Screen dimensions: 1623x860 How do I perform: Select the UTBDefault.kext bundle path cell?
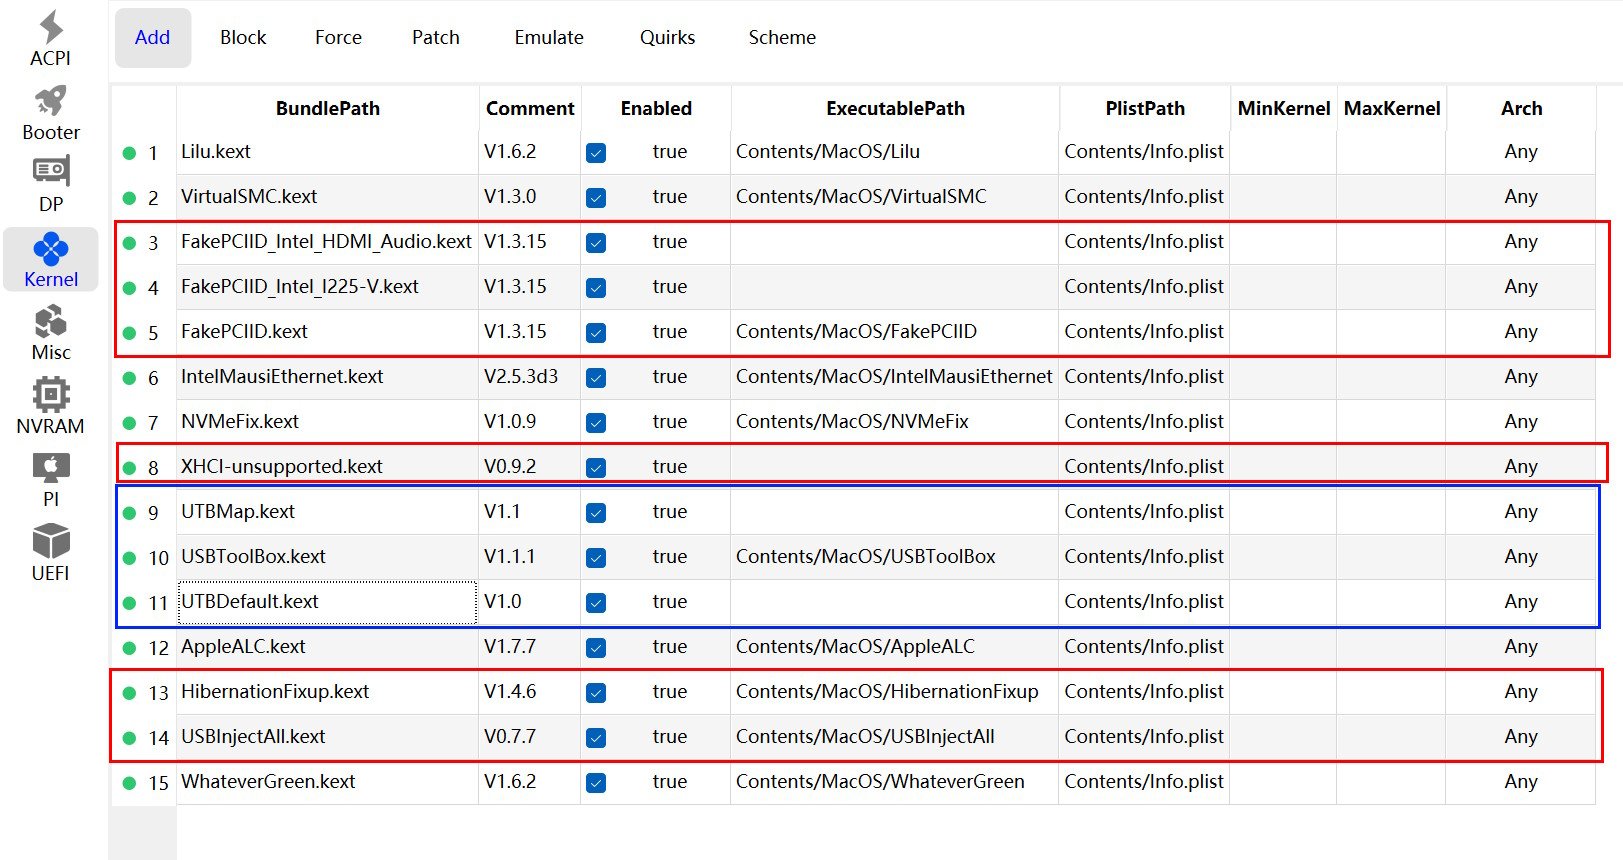(x=327, y=602)
